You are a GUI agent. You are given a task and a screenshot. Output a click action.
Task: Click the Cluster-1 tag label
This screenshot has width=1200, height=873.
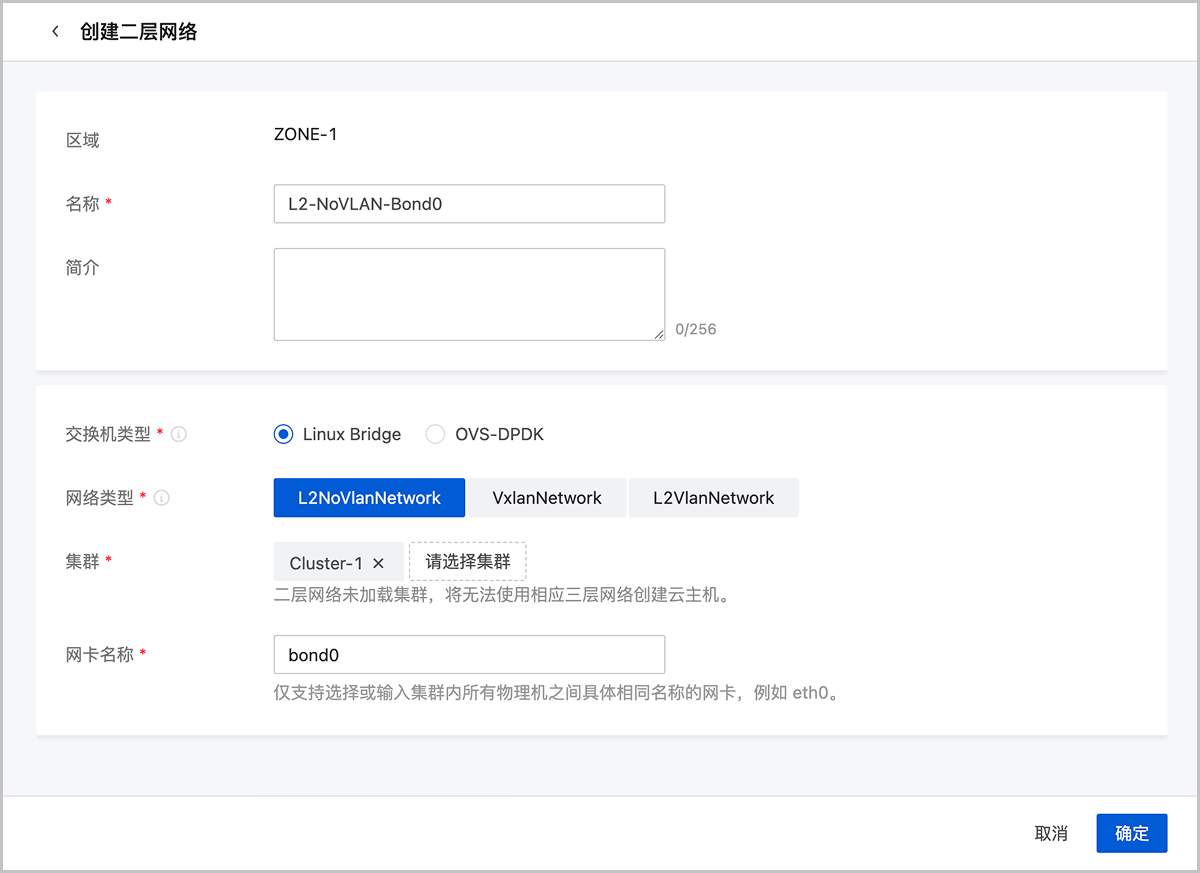(x=326, y=563)
